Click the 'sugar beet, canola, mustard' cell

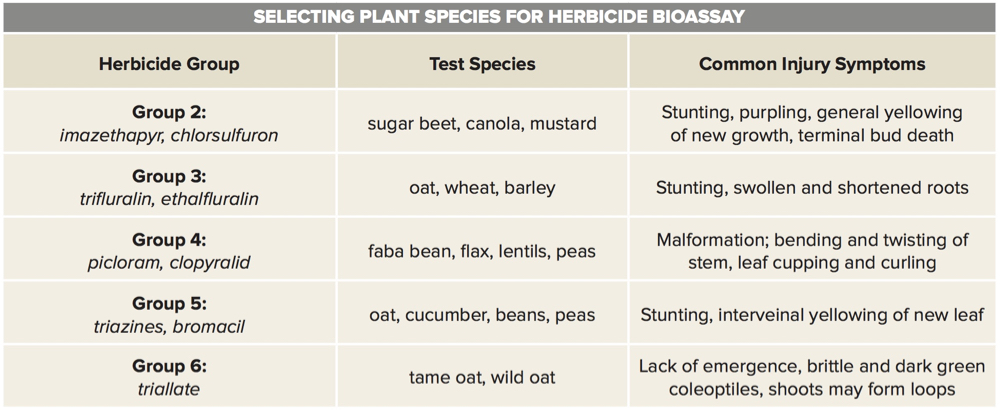coord(481,124)
